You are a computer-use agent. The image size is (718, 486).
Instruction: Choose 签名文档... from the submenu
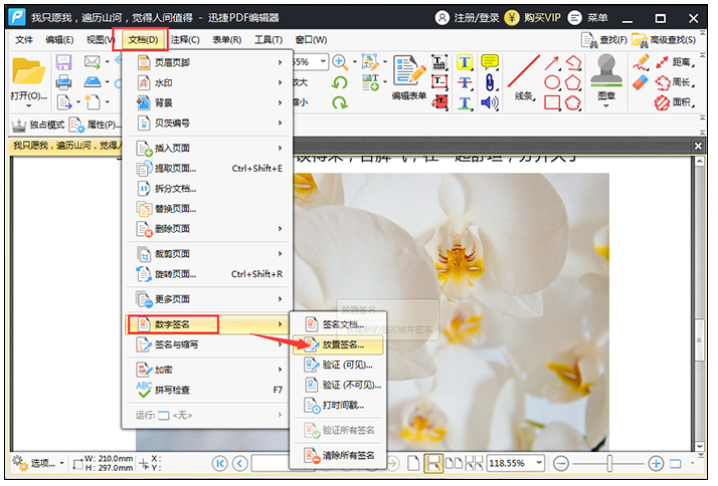[337, 325]
